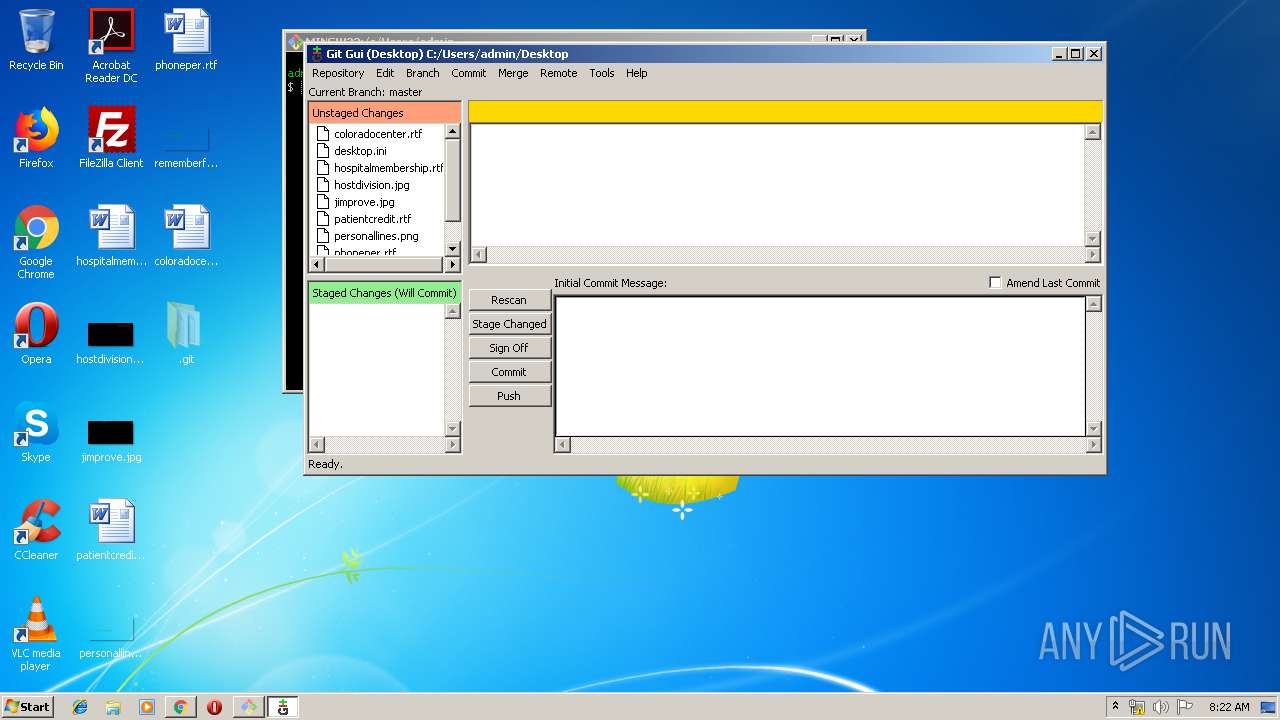Open the Merge menu
This screenshot has width=1280, height=720.
pos(513,73)
